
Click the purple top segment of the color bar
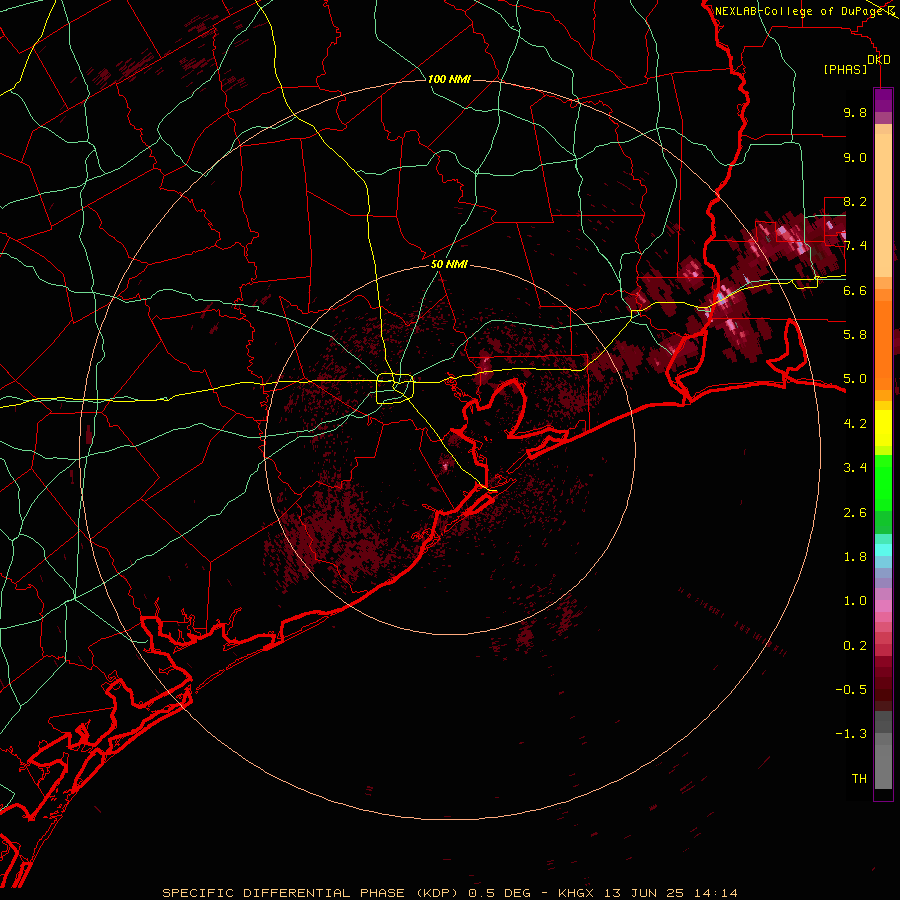[x=883, y=100]
